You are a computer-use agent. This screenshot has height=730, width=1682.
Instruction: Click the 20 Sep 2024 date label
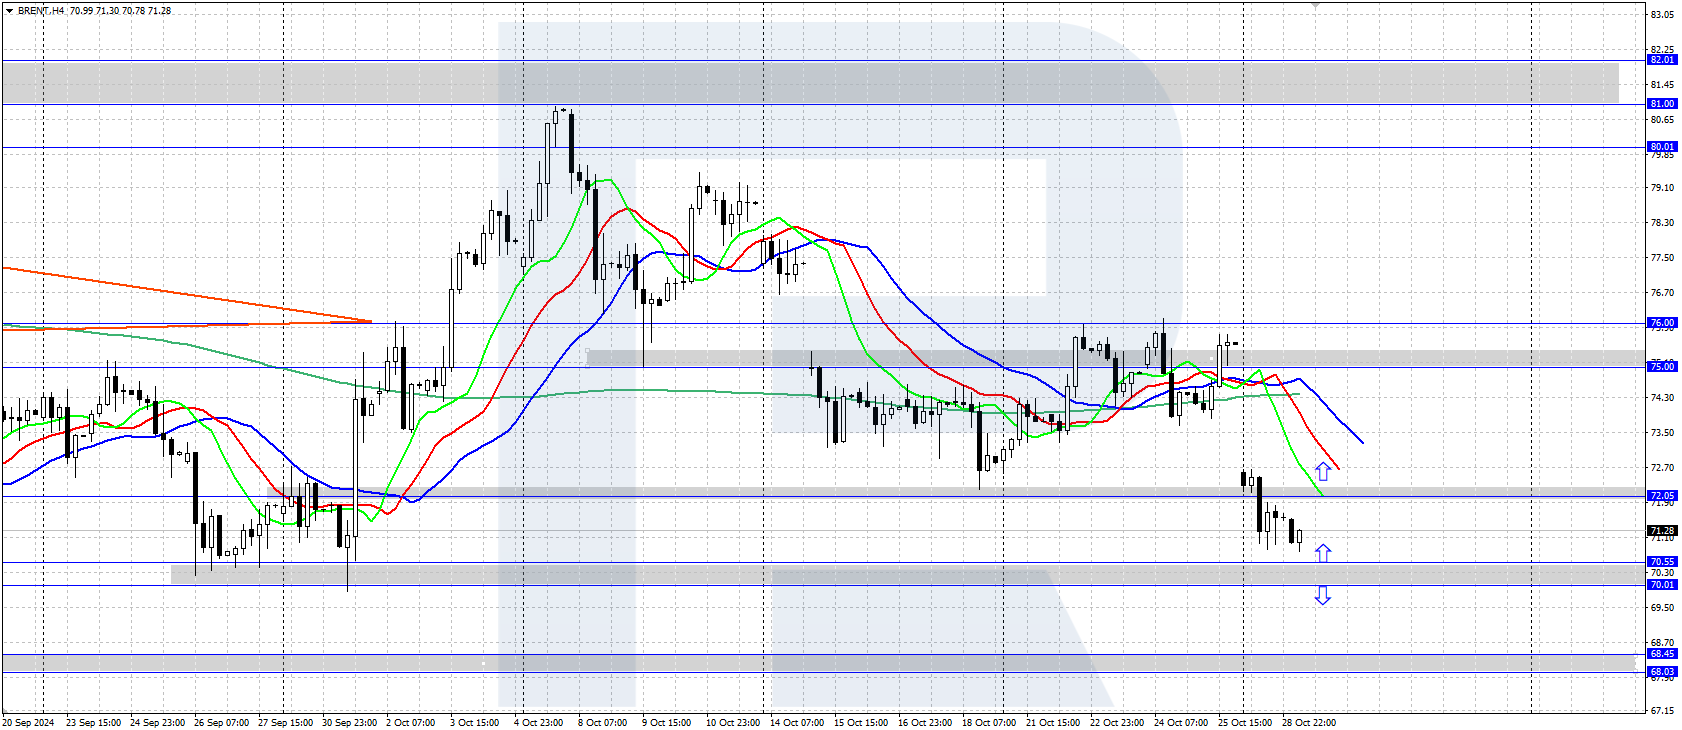28,722
